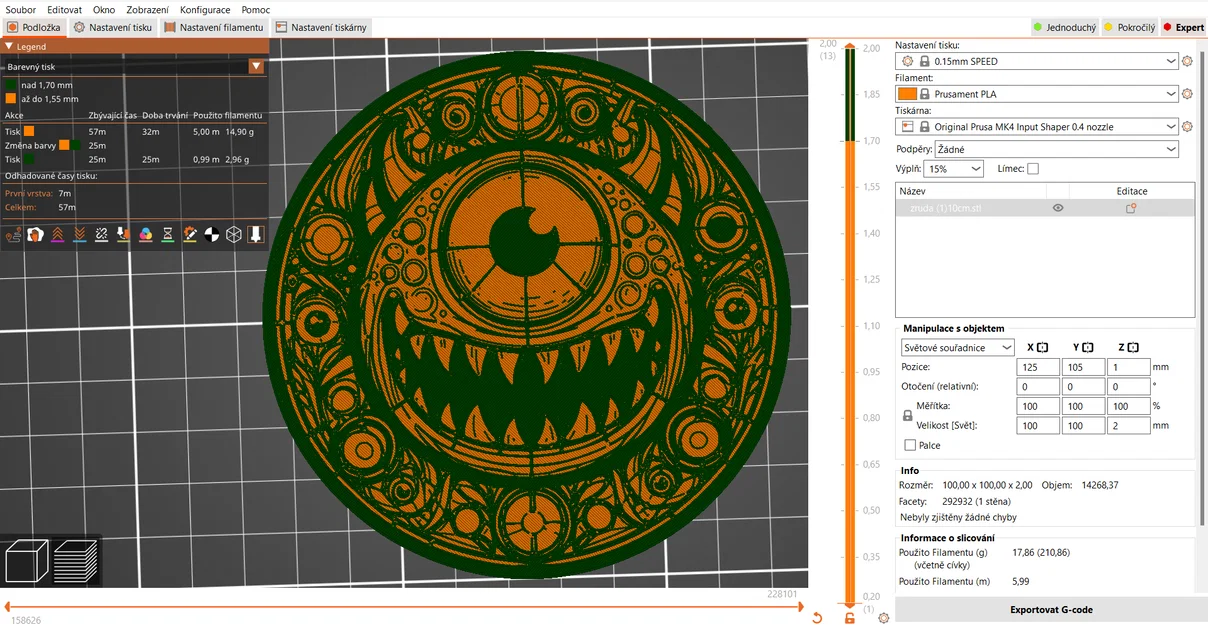Toggle retractions upward-chevron icon

57,234
